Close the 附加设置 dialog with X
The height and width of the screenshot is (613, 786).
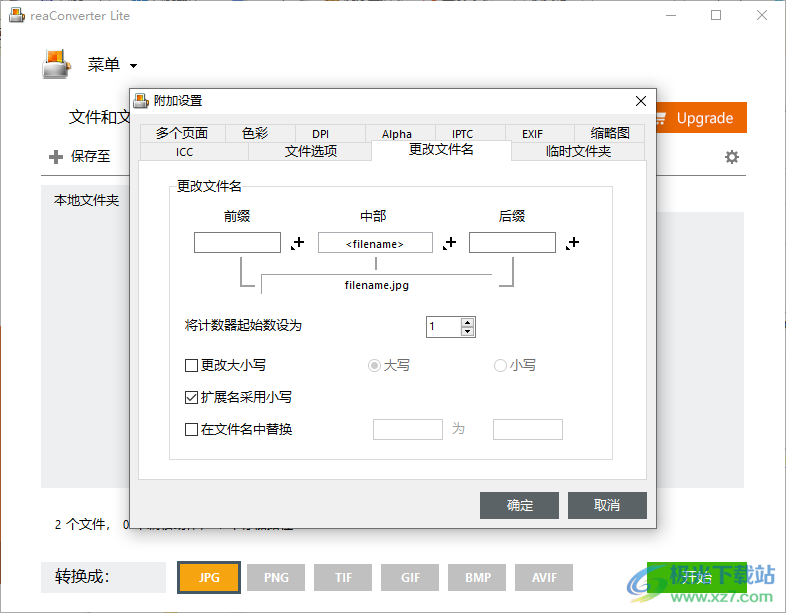(641, 101)
